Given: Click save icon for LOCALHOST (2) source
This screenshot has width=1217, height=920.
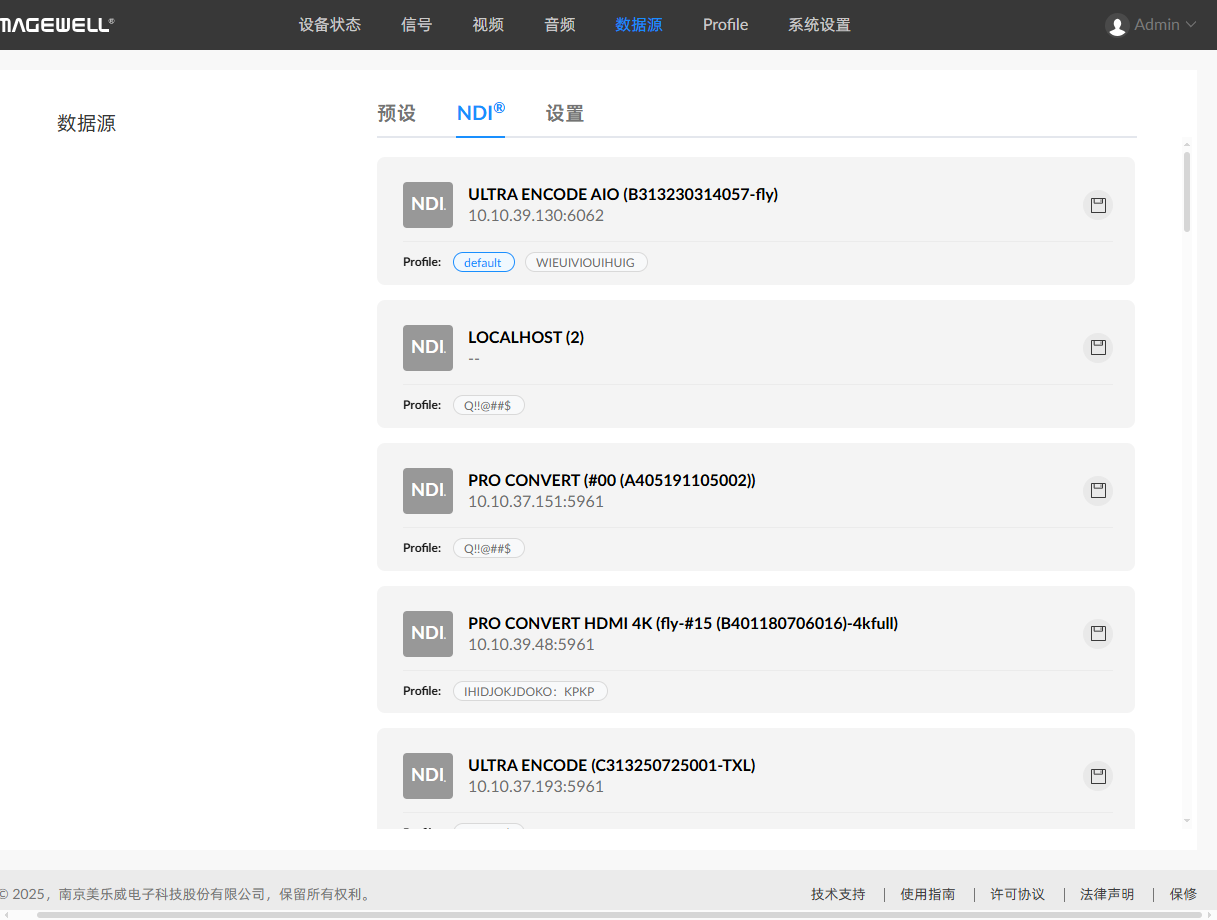Looking at the screenshot, I should [1098, 348].
